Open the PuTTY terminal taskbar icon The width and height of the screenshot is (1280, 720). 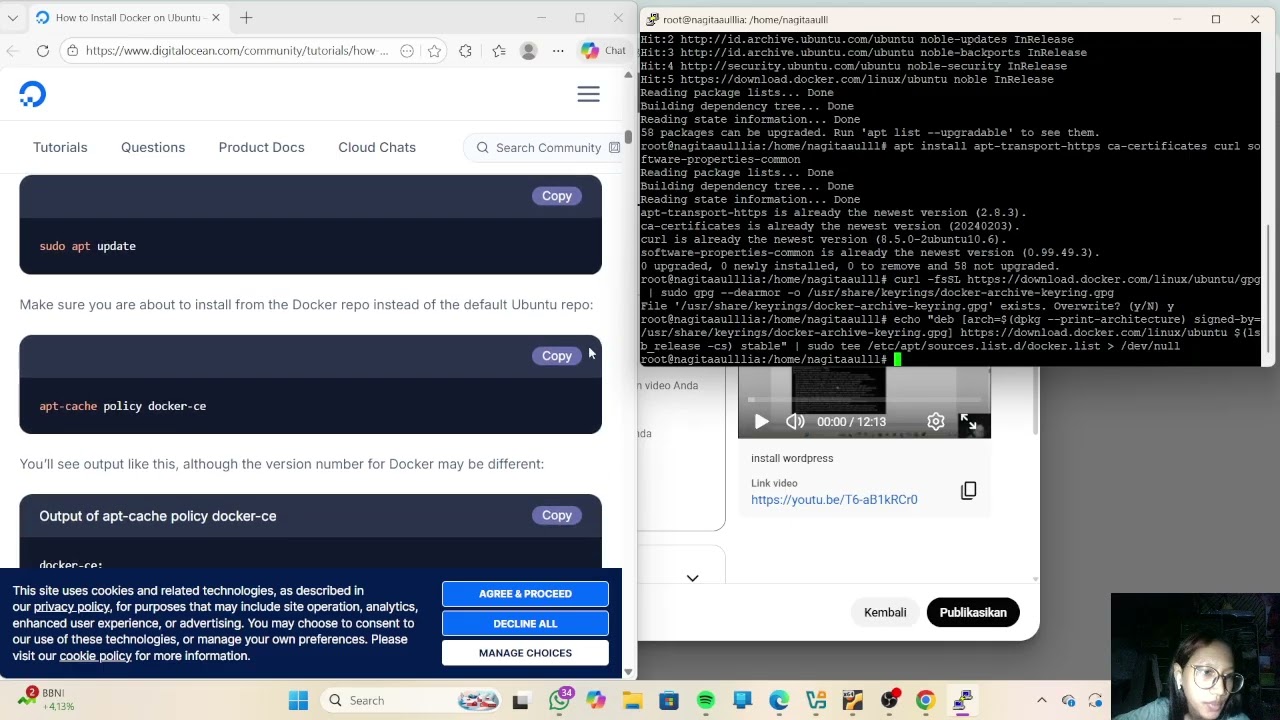[962, 701]
